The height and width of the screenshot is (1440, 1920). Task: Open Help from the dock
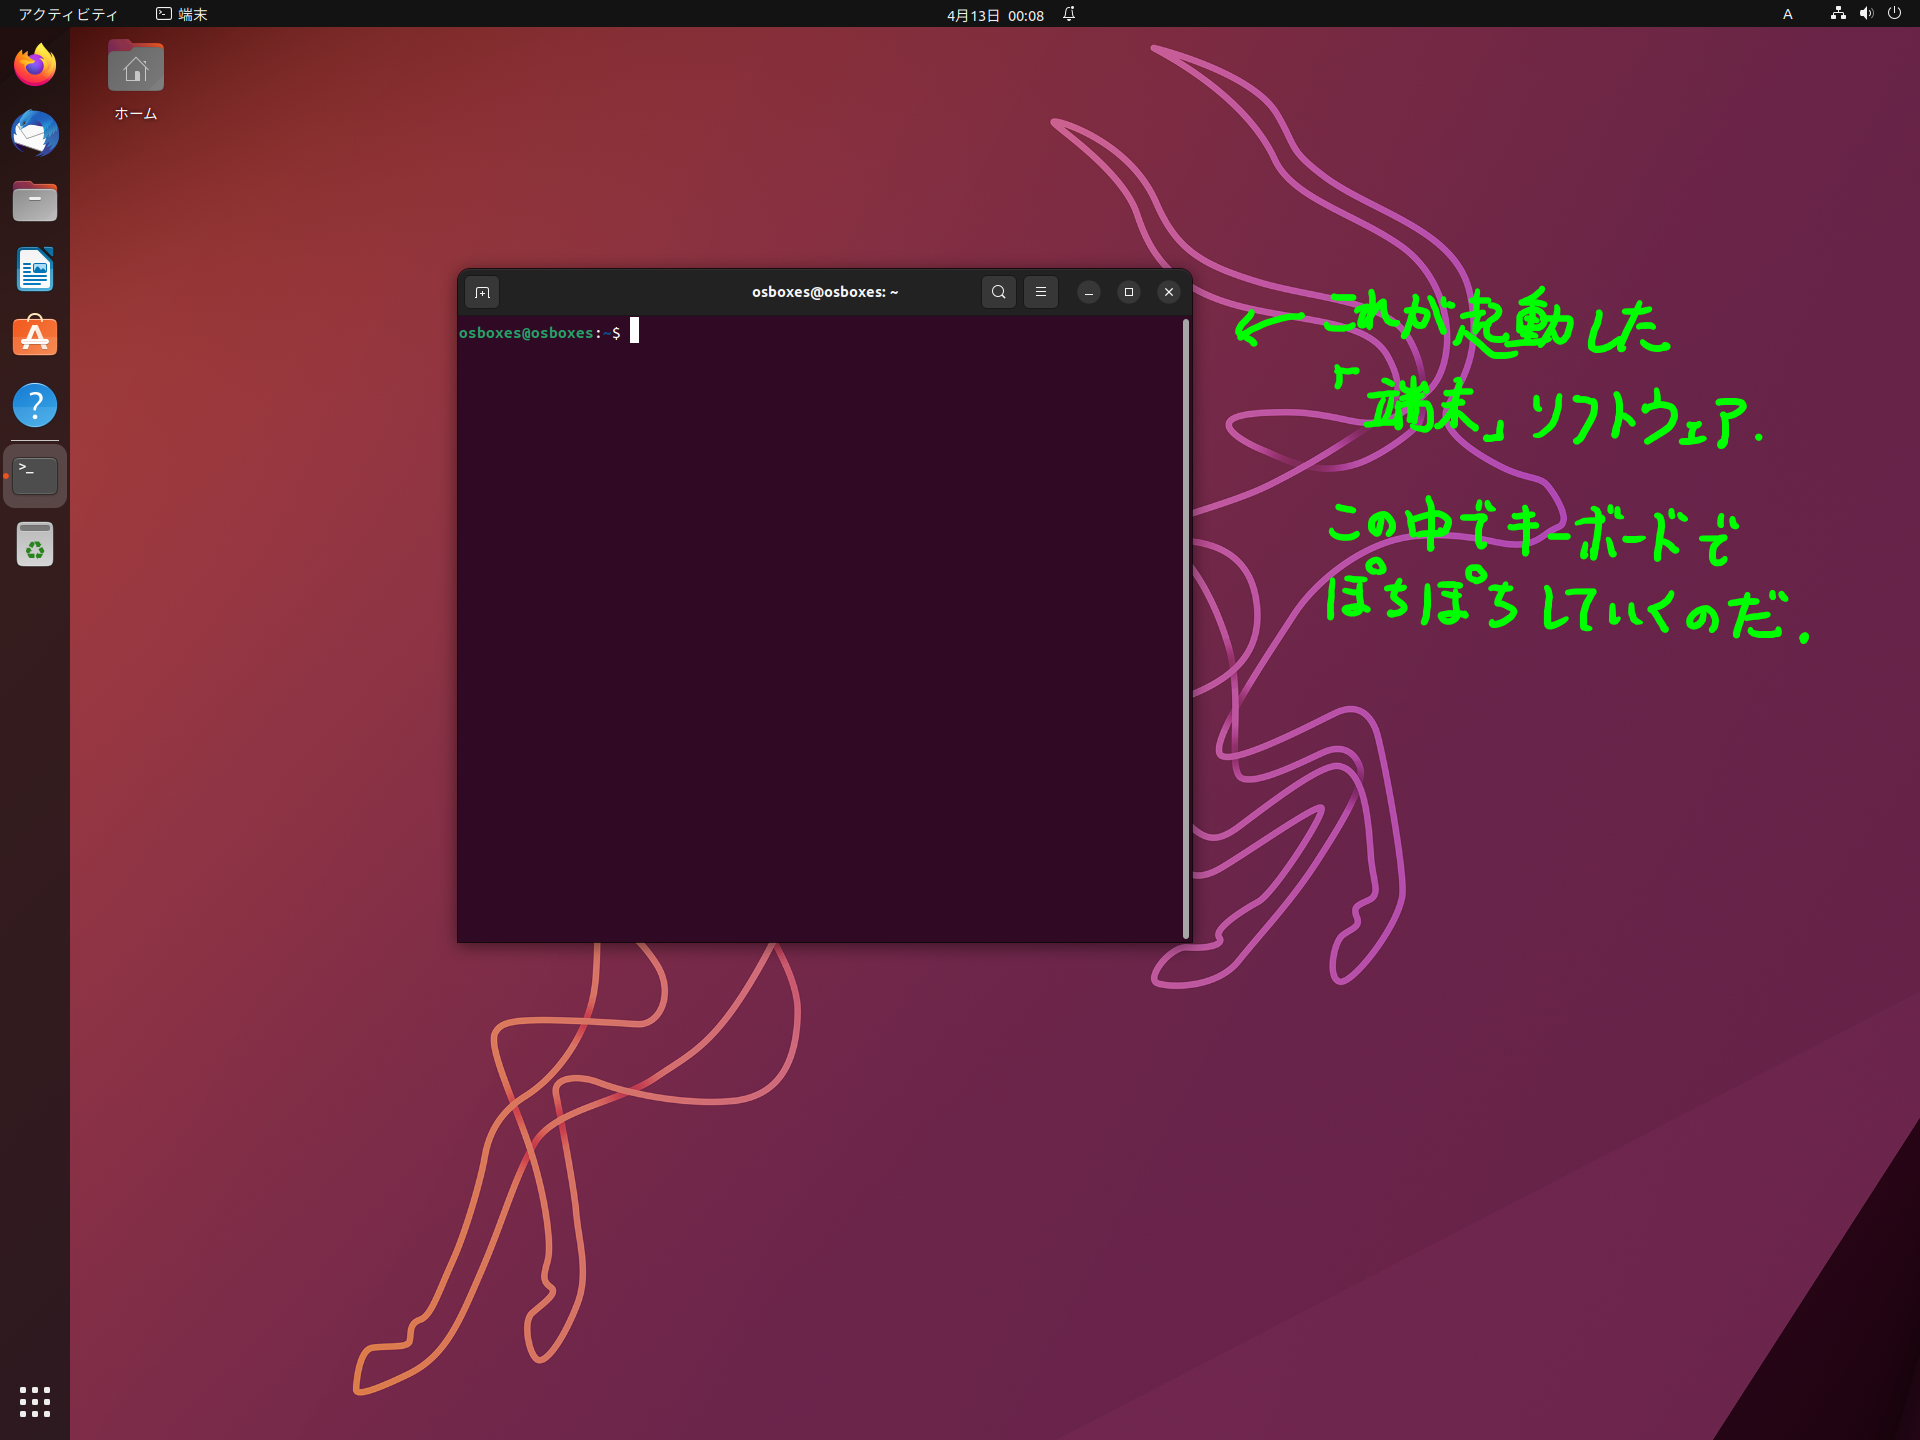click(x=35, y=406)
